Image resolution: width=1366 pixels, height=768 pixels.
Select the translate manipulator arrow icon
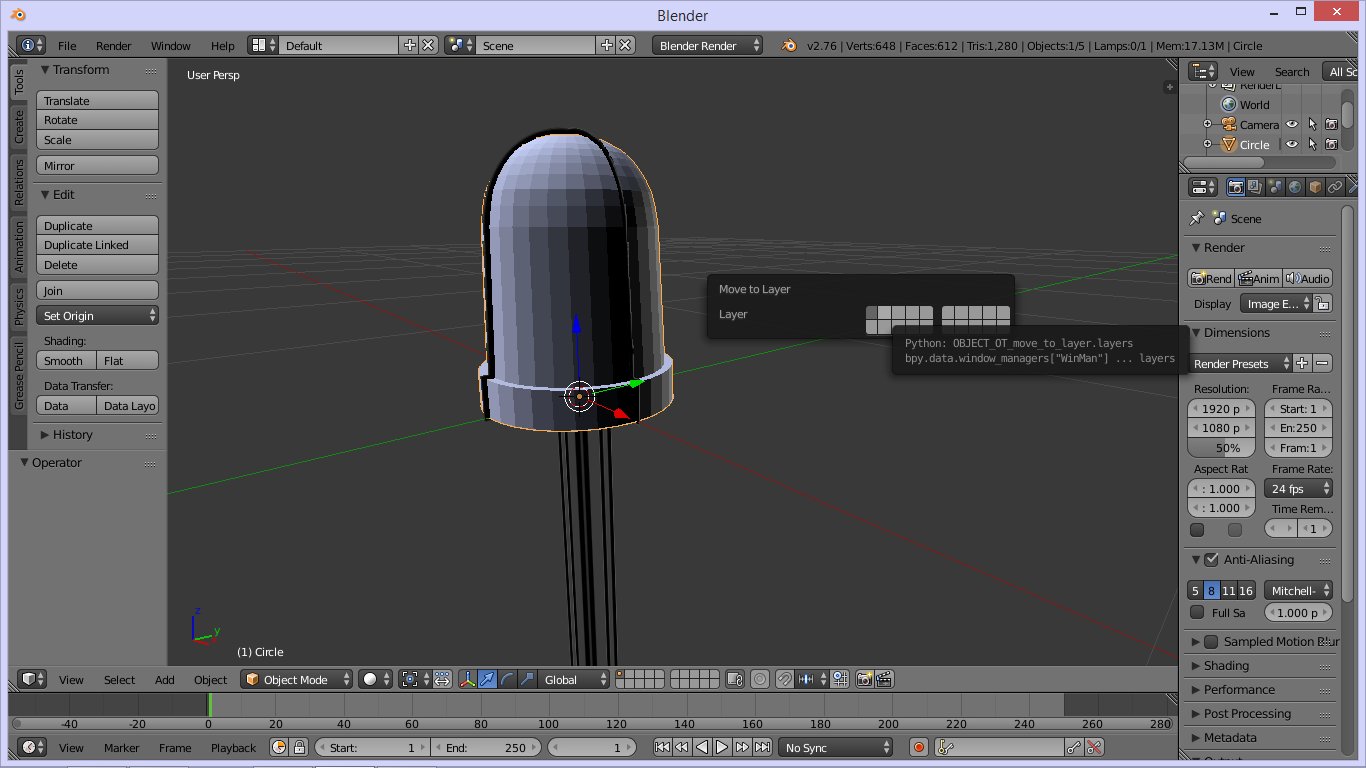coord(487,679)
